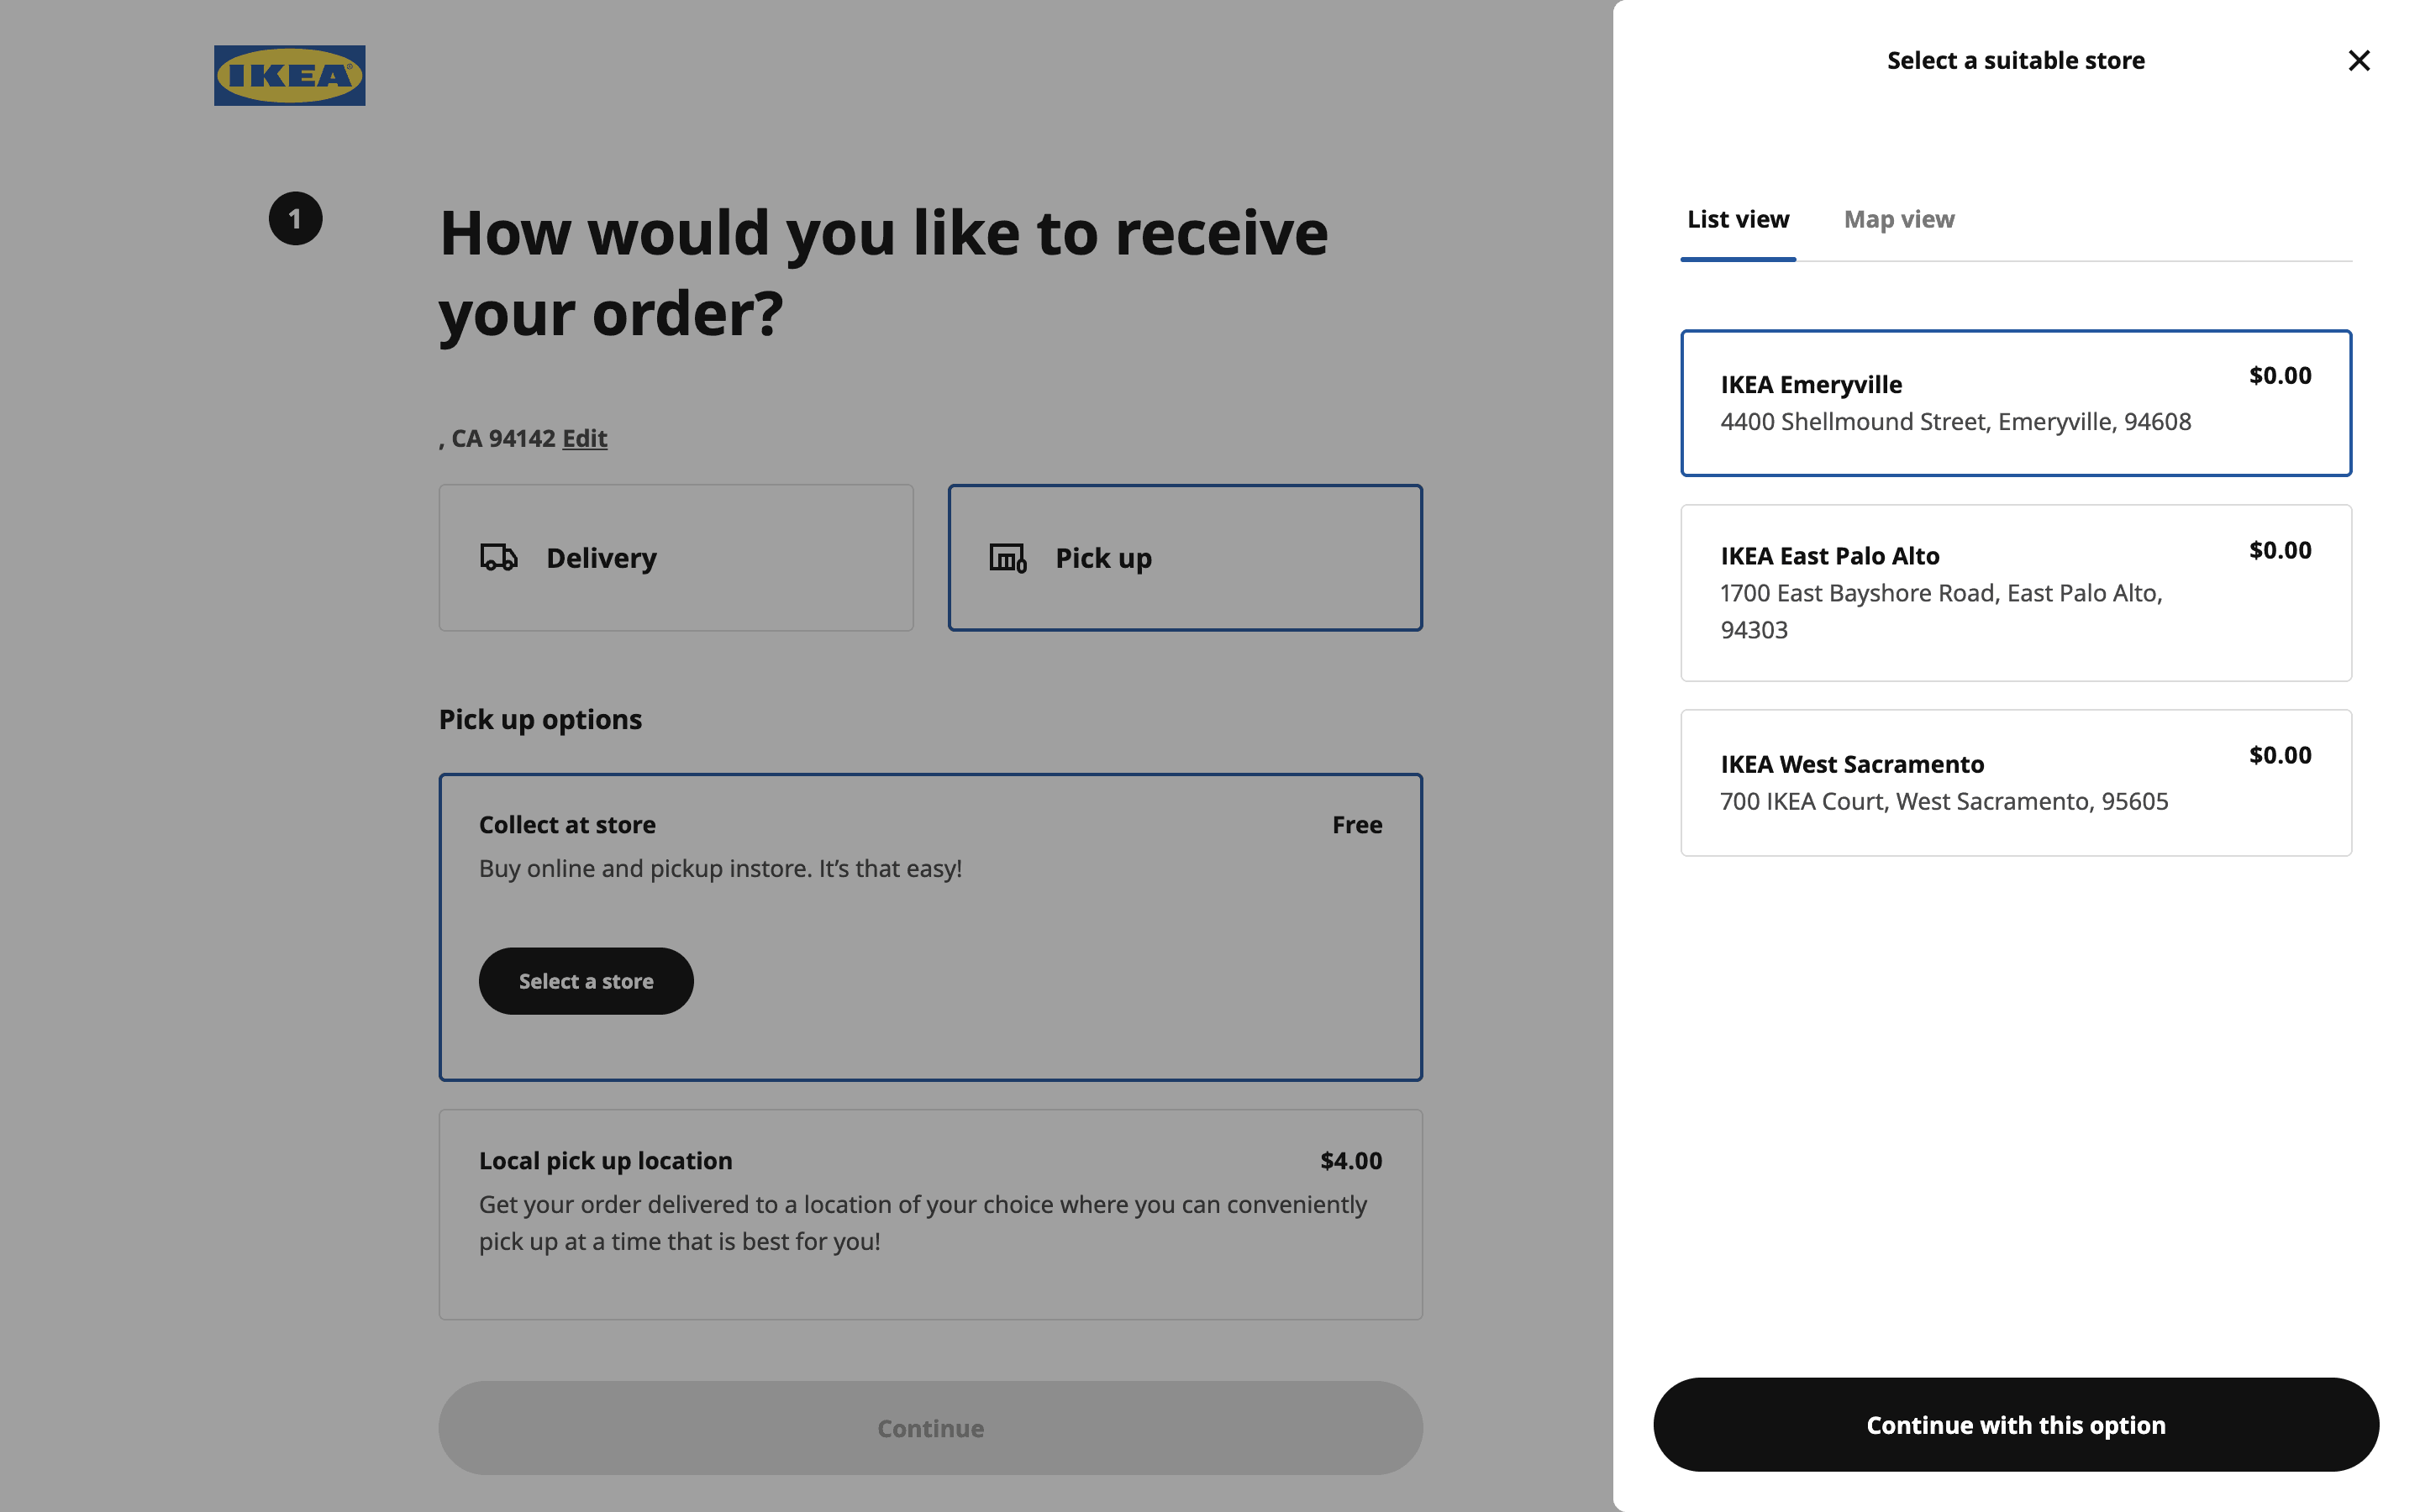Click the Emeryville $0.00 price
The width and height of the screenshot is (2420, 1512).
click(x=2279, y=375)
